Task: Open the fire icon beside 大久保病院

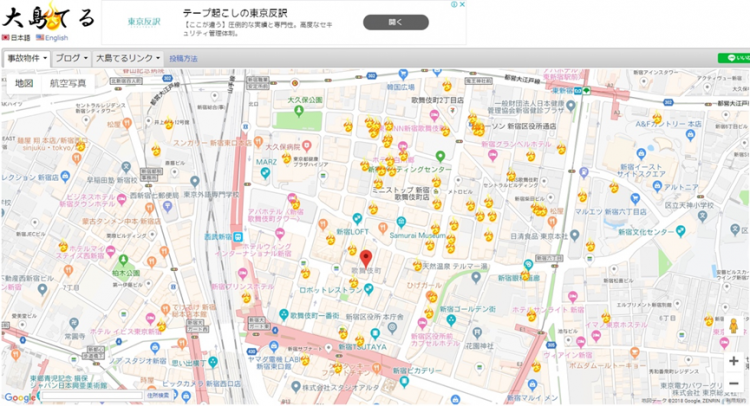Action: 286,157
